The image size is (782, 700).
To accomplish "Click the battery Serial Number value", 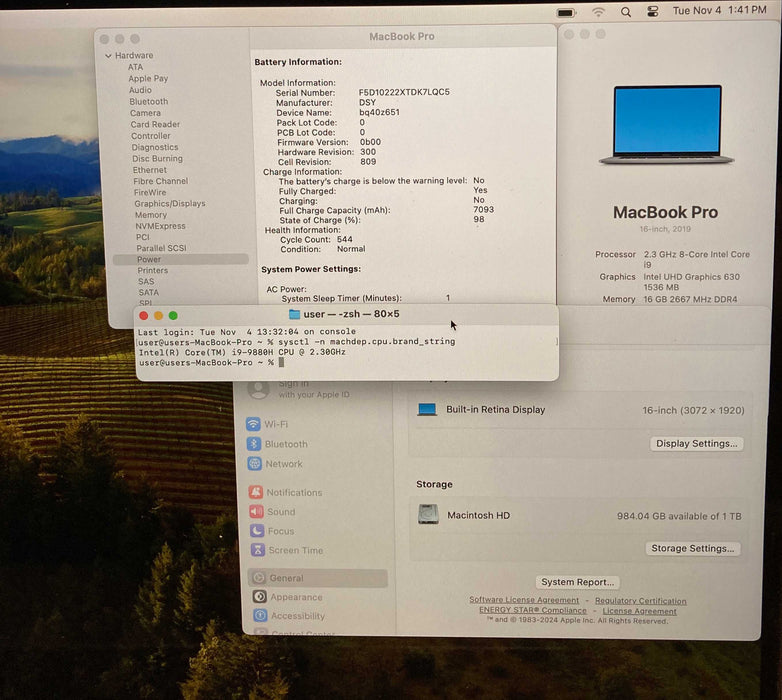I will (x=404, y=92).
